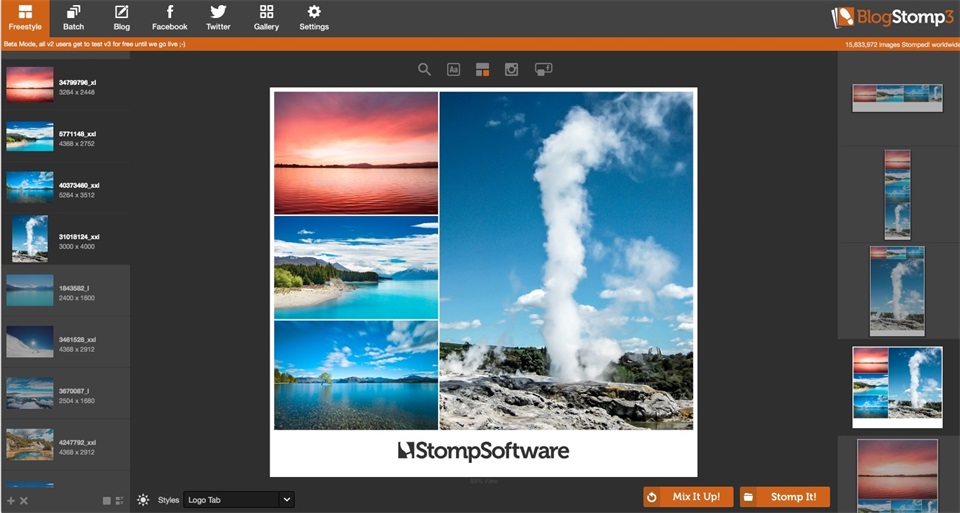
Task: Select image 5771148_xxl beach thumbnail
Action: pyautogui.click(x=30, y=136)
